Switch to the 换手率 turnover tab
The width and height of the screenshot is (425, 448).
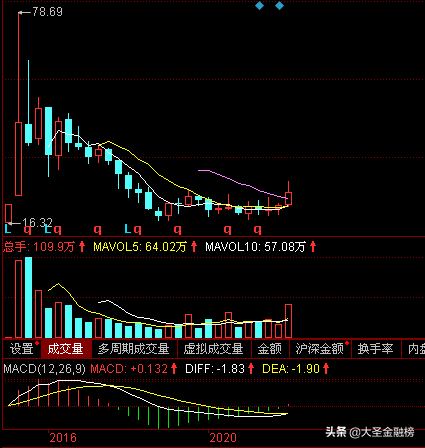pyautogui.click(x=376, y=349)
